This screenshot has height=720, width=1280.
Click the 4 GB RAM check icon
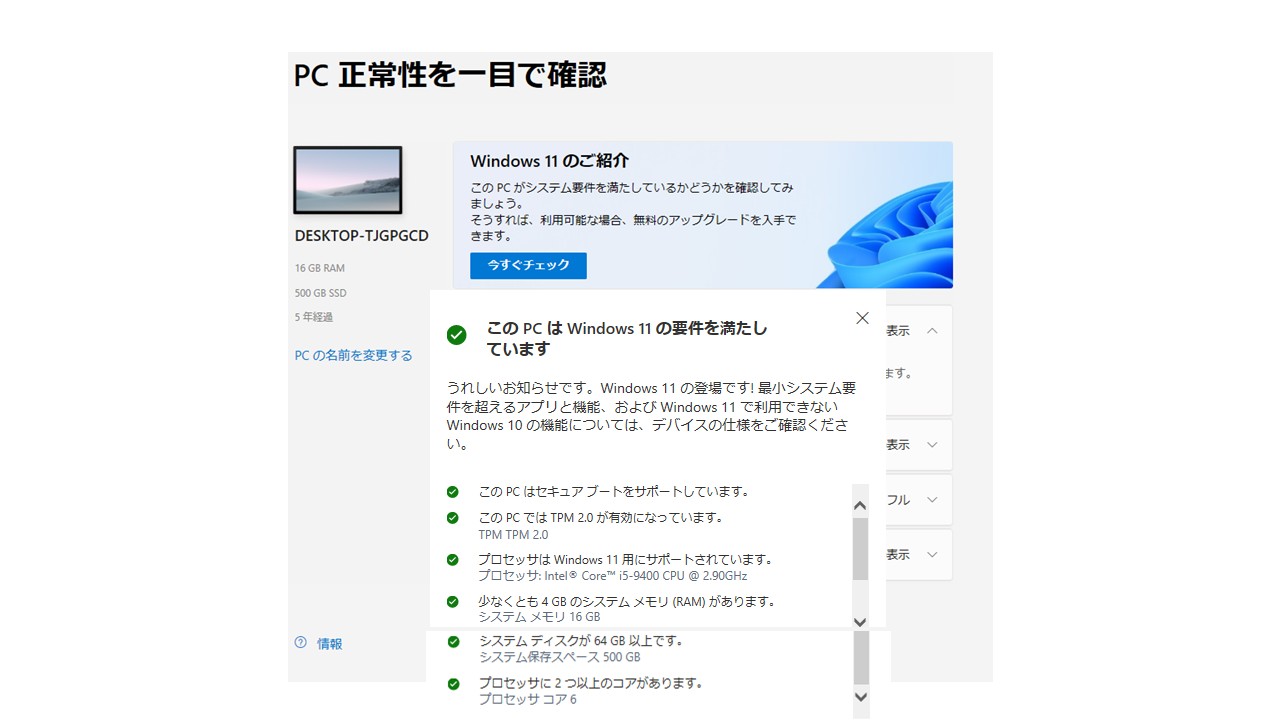point(453,602)
